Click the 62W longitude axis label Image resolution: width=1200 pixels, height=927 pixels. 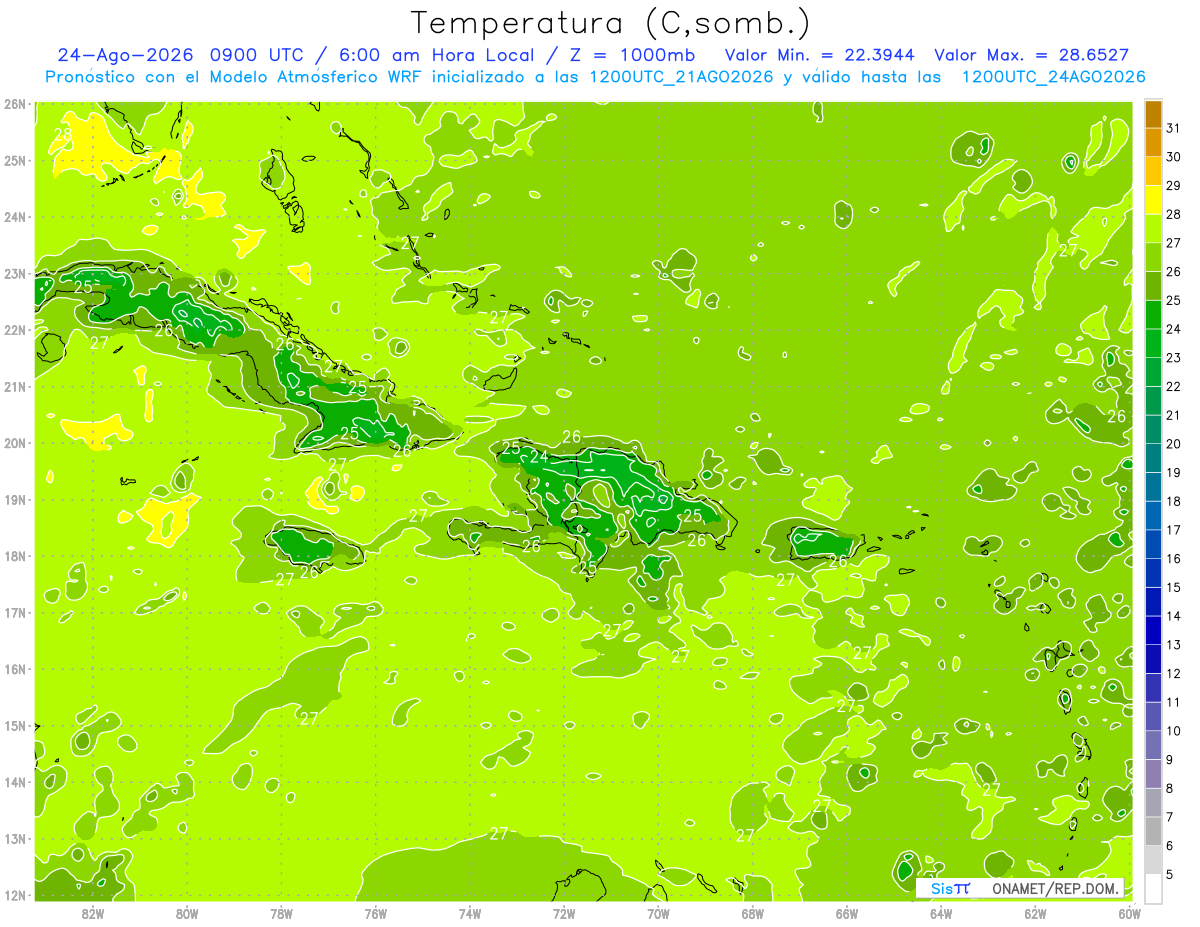click(1035, 913)
